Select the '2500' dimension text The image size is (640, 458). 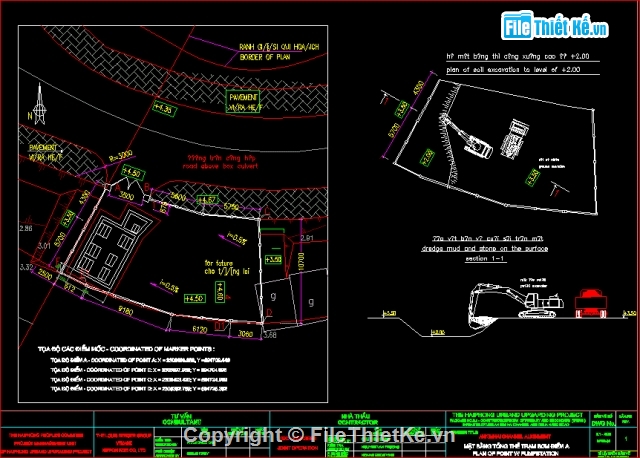pos(45,275)
